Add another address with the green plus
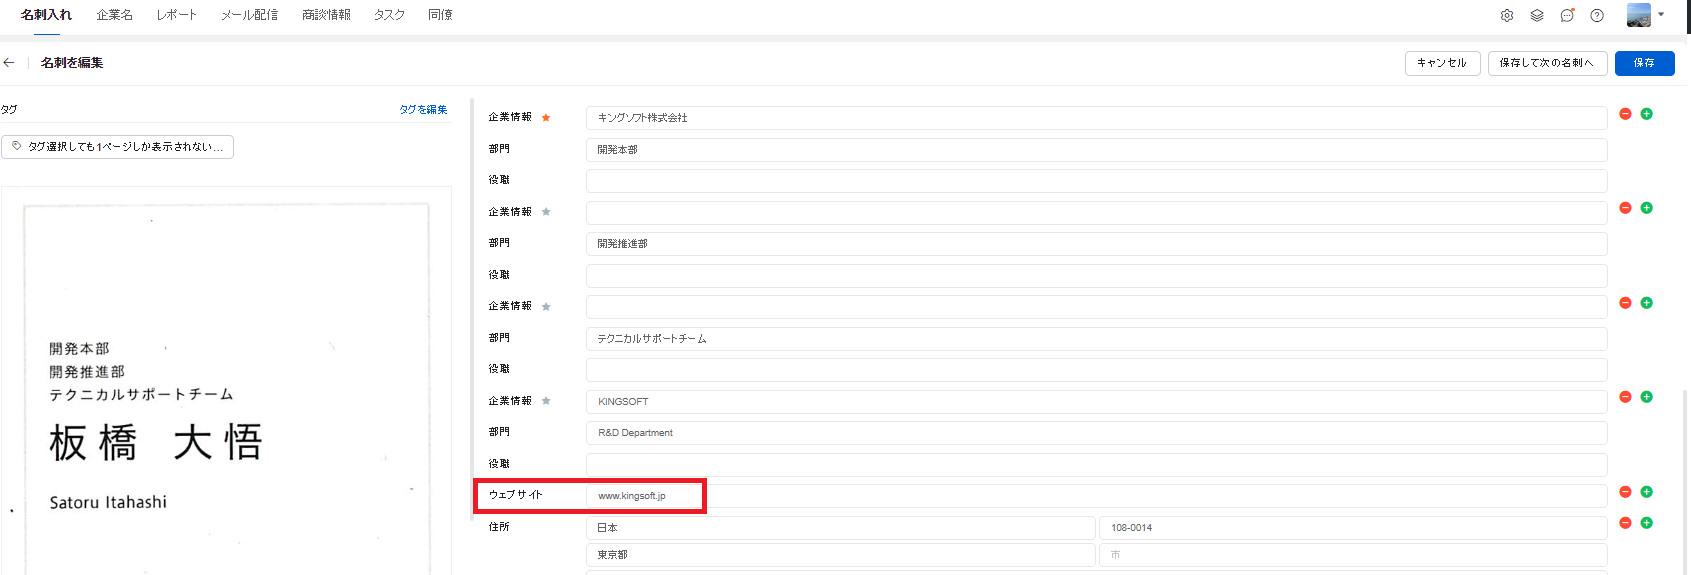 1646,523
